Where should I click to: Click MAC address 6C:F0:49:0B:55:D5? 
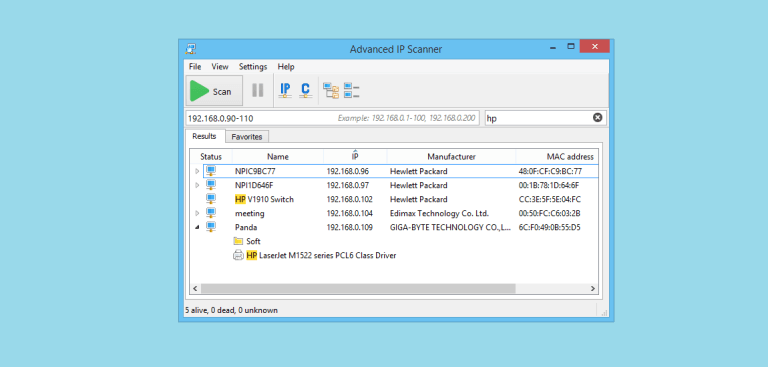[x=550, y=227]
